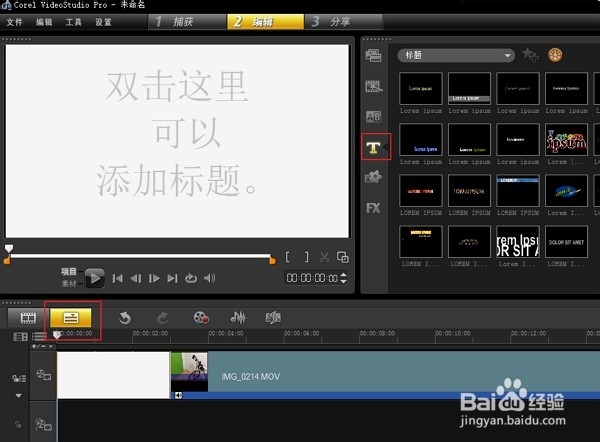Set mark-in with left bracket

(288, 257)
